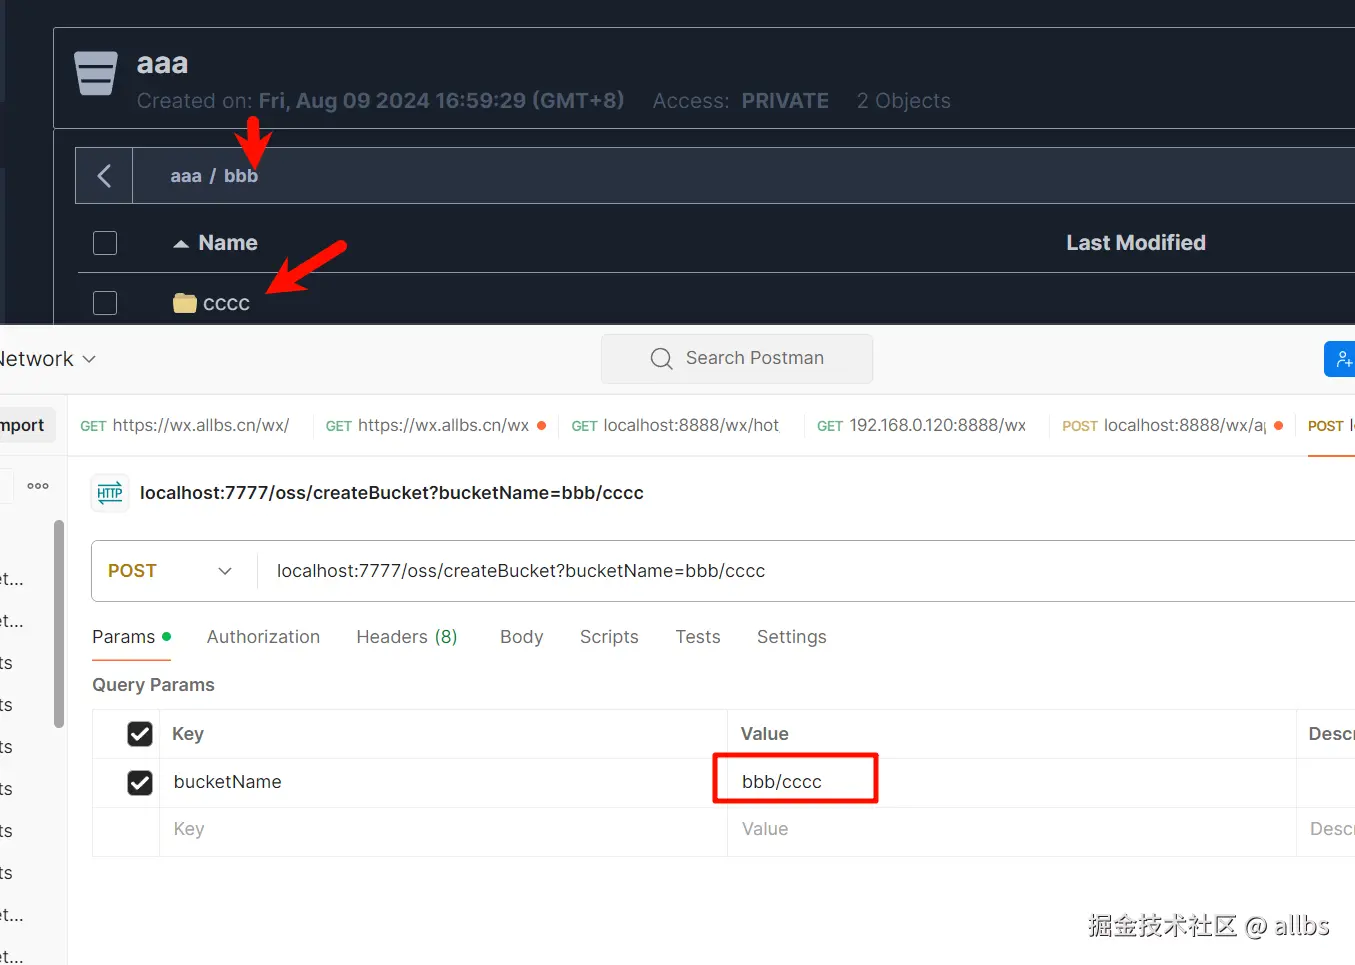This screenshot has height=965, width=1355.
Task: Click bbb in the breadcrumb path
Action: [x=241, y=176]
